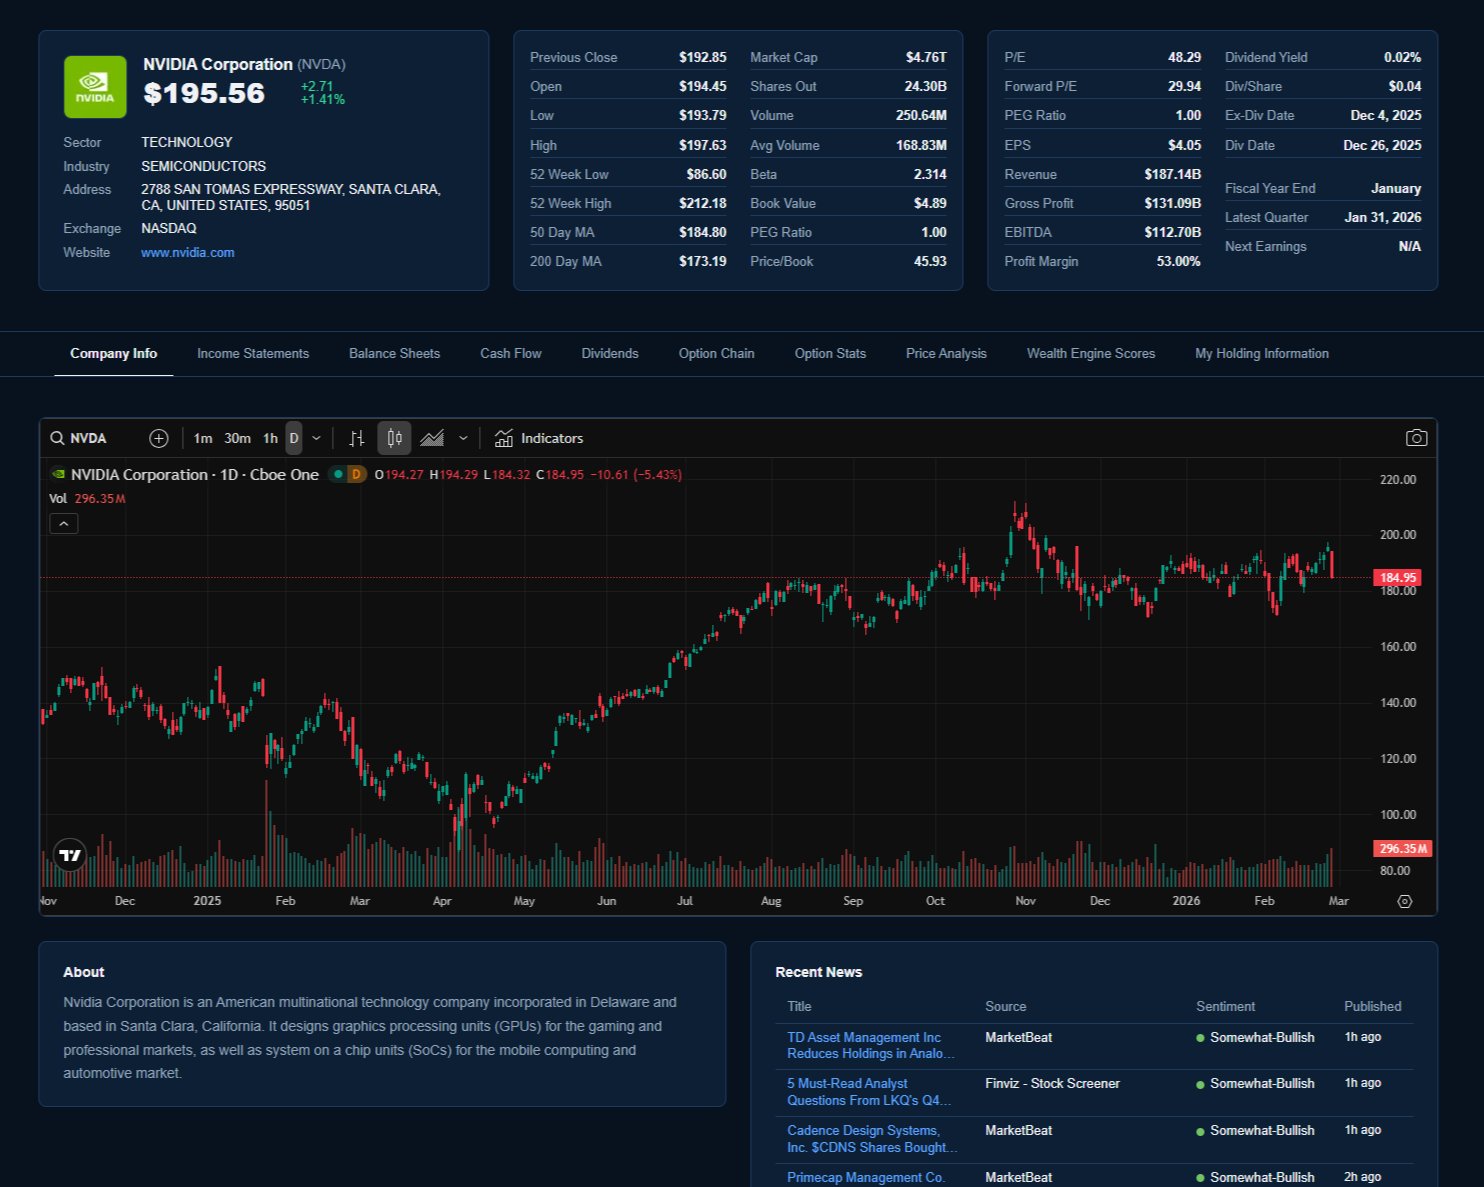Select the area chart style
1484x1187 pixels.
pos(431,438)
